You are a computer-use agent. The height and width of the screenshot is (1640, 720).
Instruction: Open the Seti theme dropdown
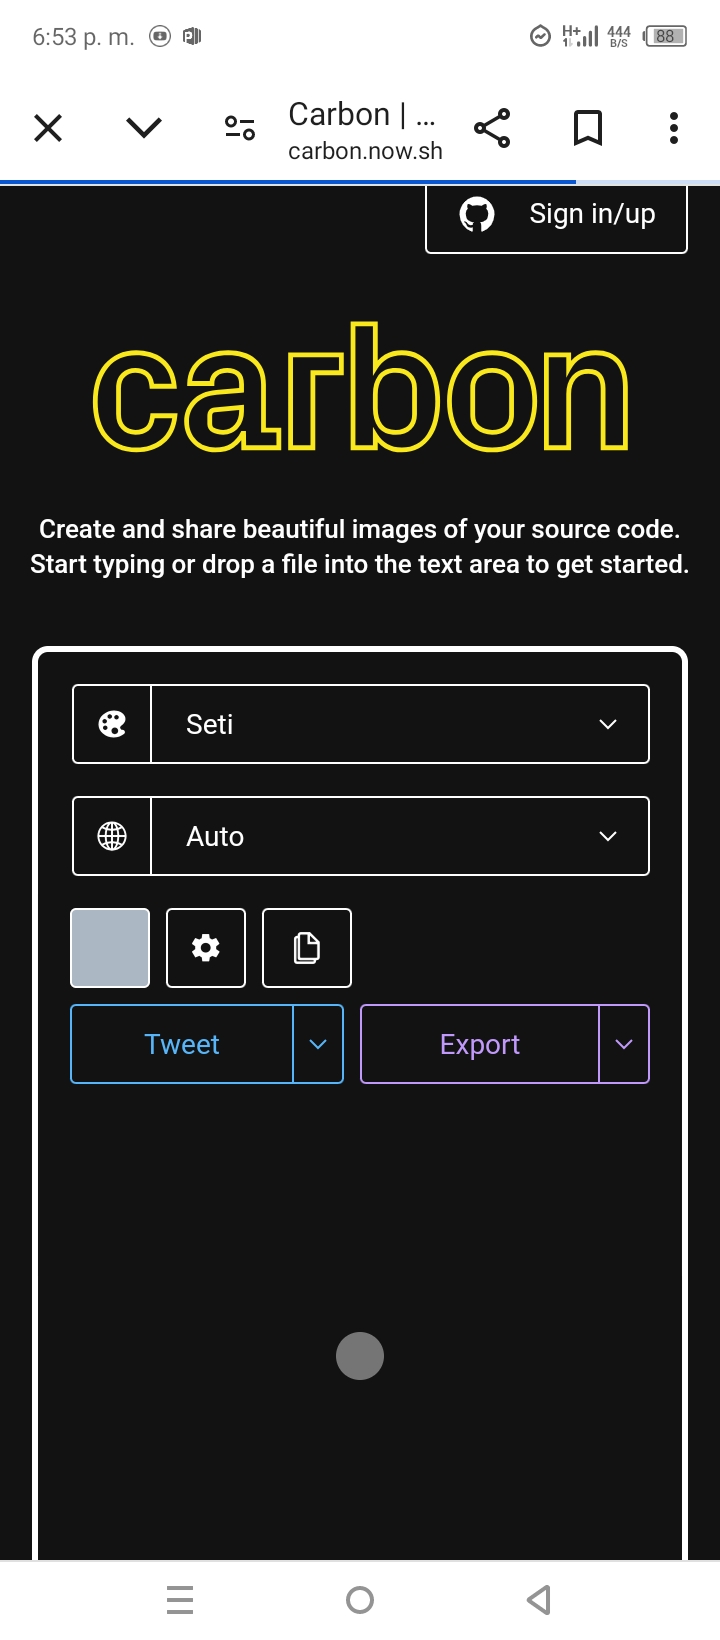click(361, 724)
